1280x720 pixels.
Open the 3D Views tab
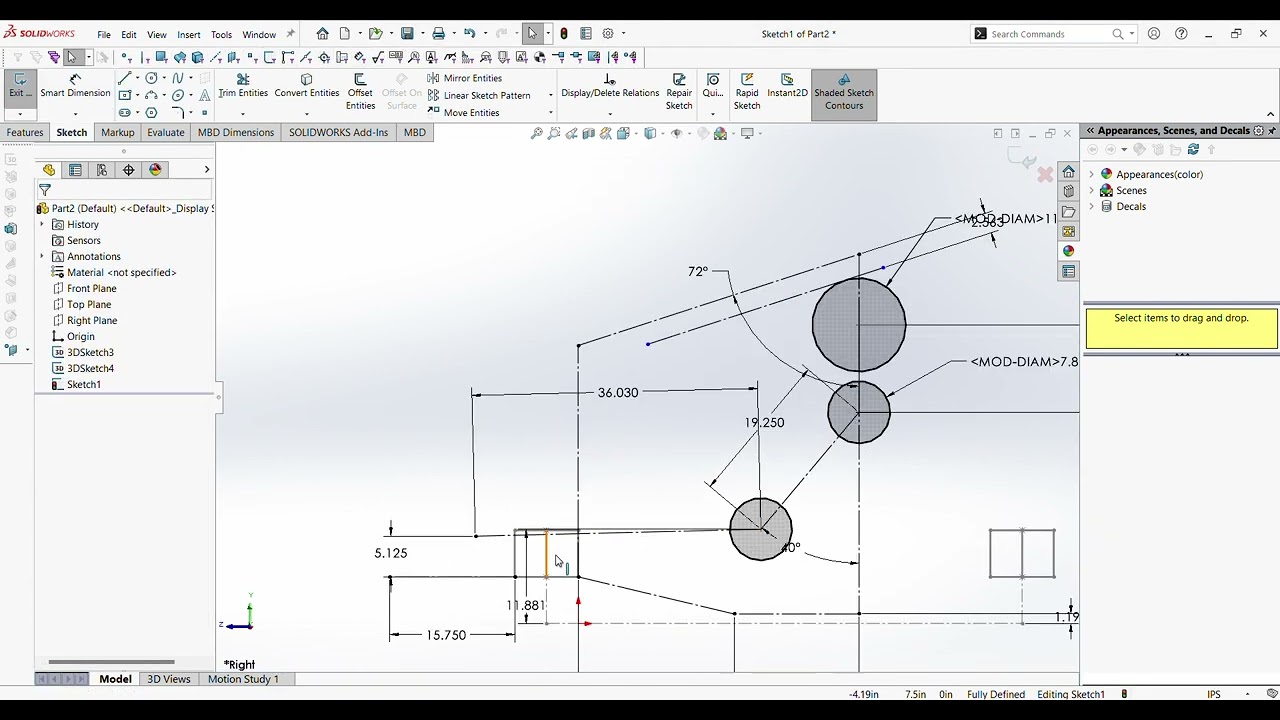click(x=169, y=679)
